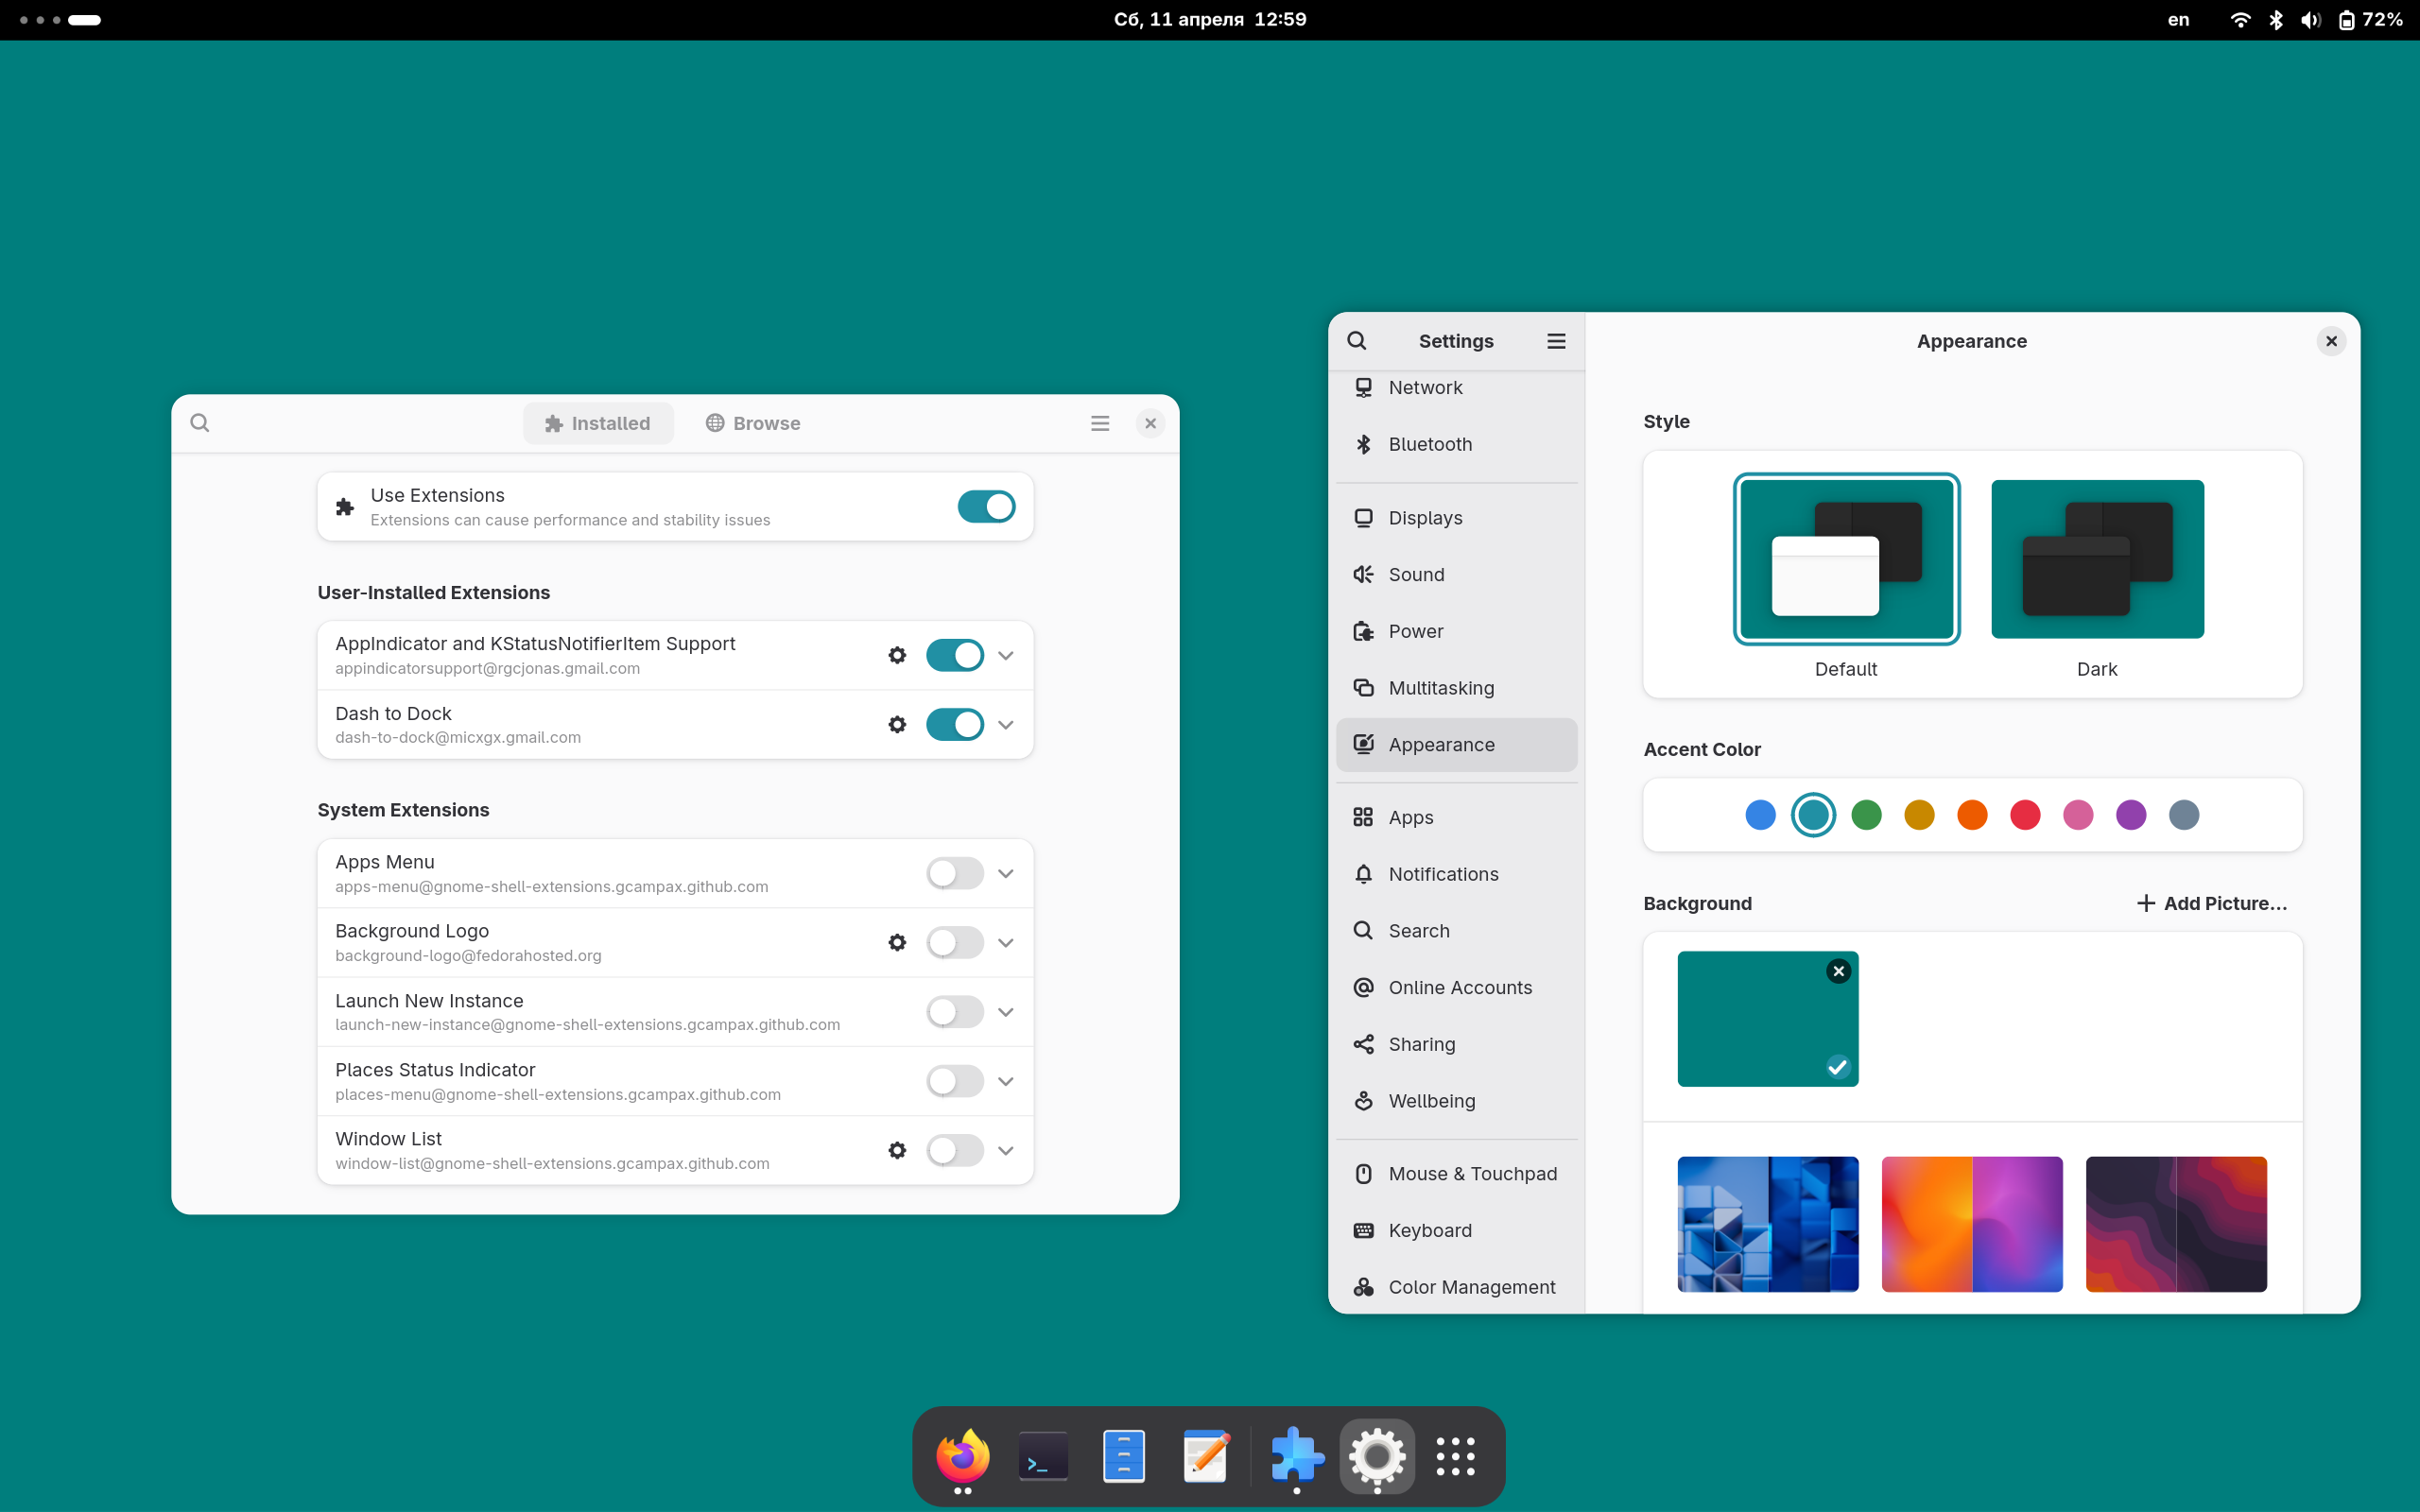Turn off AppIndicator extension toggle
This screenshot has height=1512, width=2420.
point(954,656)
